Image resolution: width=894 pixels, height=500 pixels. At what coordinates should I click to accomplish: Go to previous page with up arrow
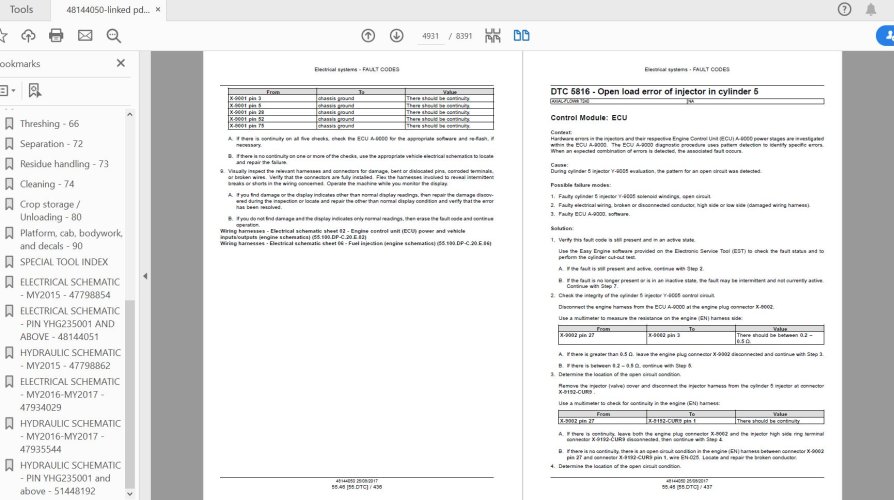[x=368, y=35]
